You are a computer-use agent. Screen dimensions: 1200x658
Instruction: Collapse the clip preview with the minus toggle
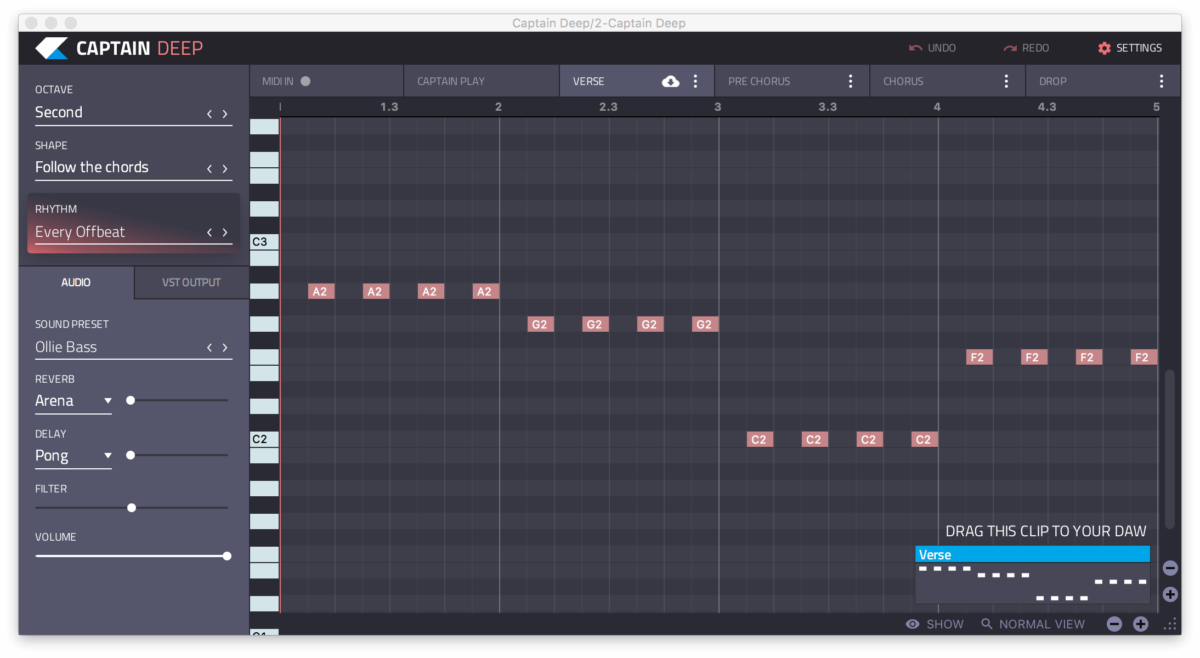pos(1169,567)
